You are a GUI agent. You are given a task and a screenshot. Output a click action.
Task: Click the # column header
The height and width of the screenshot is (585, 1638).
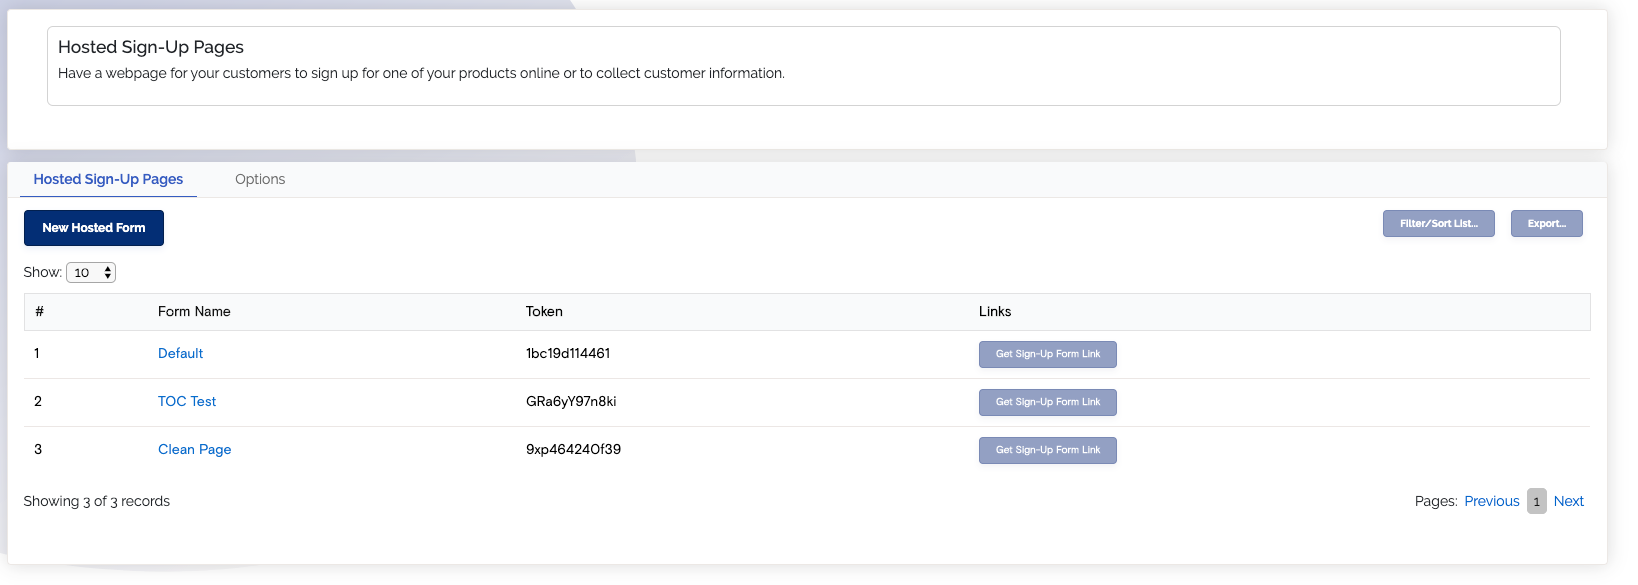(39, 311)
